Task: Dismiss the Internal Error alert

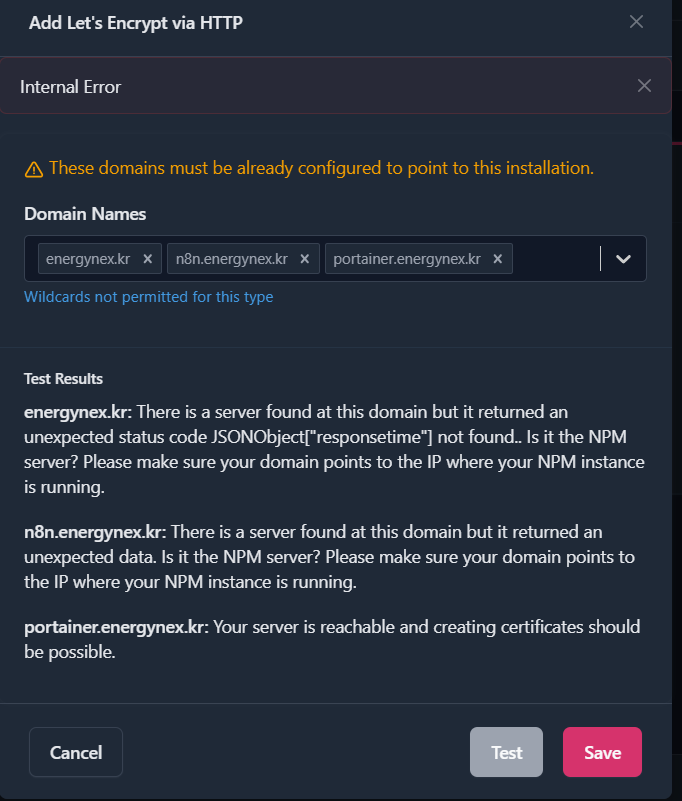Action: (x=644, y=86)
